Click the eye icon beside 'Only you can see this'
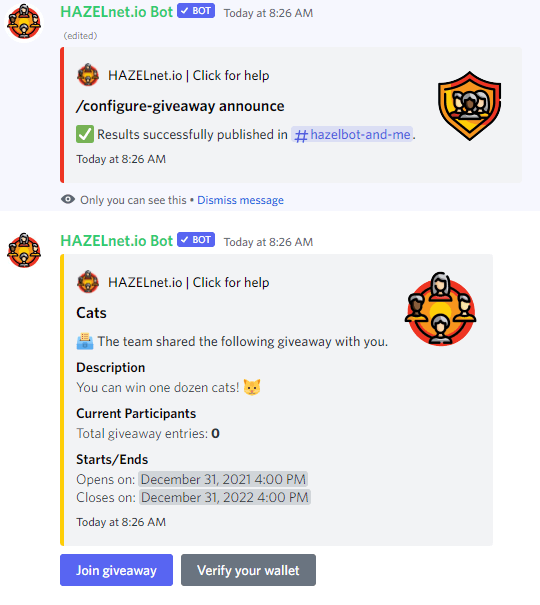 (x=68, y=199)
